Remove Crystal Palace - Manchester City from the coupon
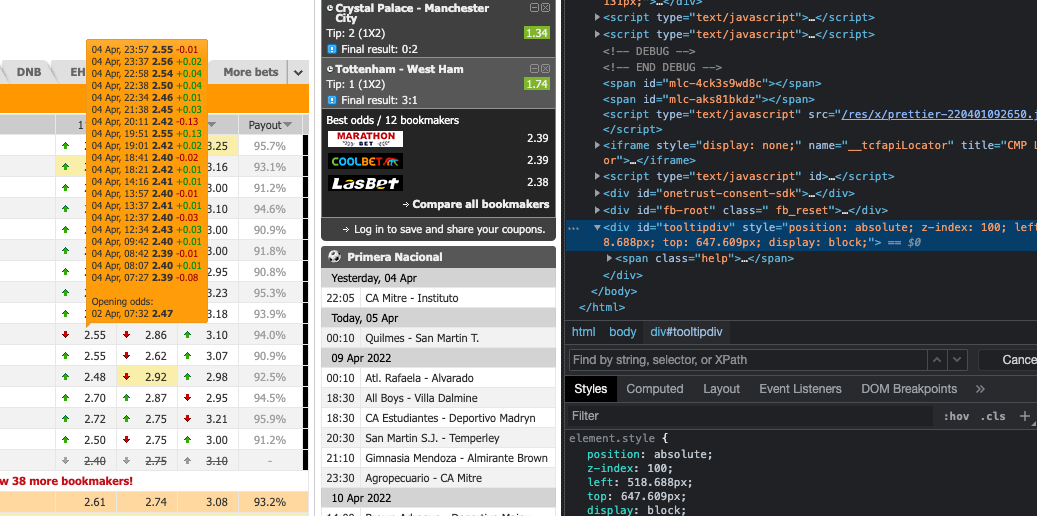Image resolution: width=1037 pixels, height=516 pixels. pyautogui.click(x=545, y=8)
